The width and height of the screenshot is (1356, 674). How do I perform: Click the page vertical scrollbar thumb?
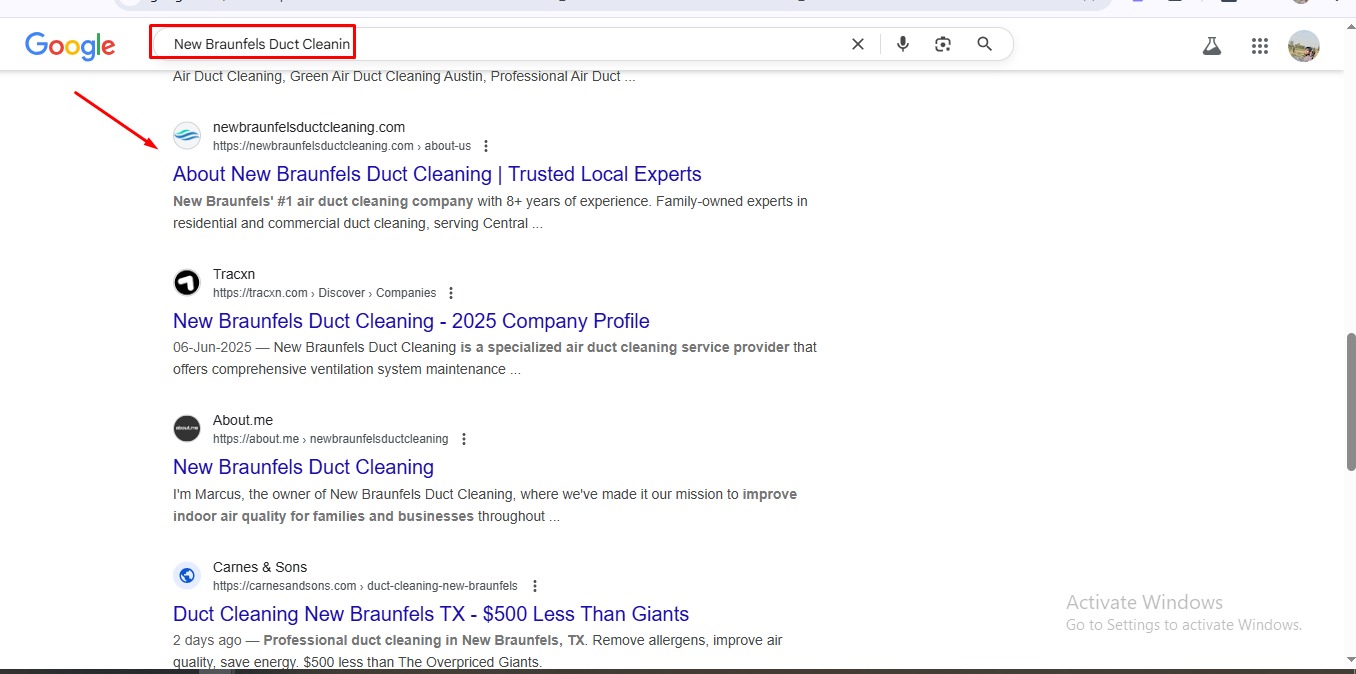(1350, 400)
